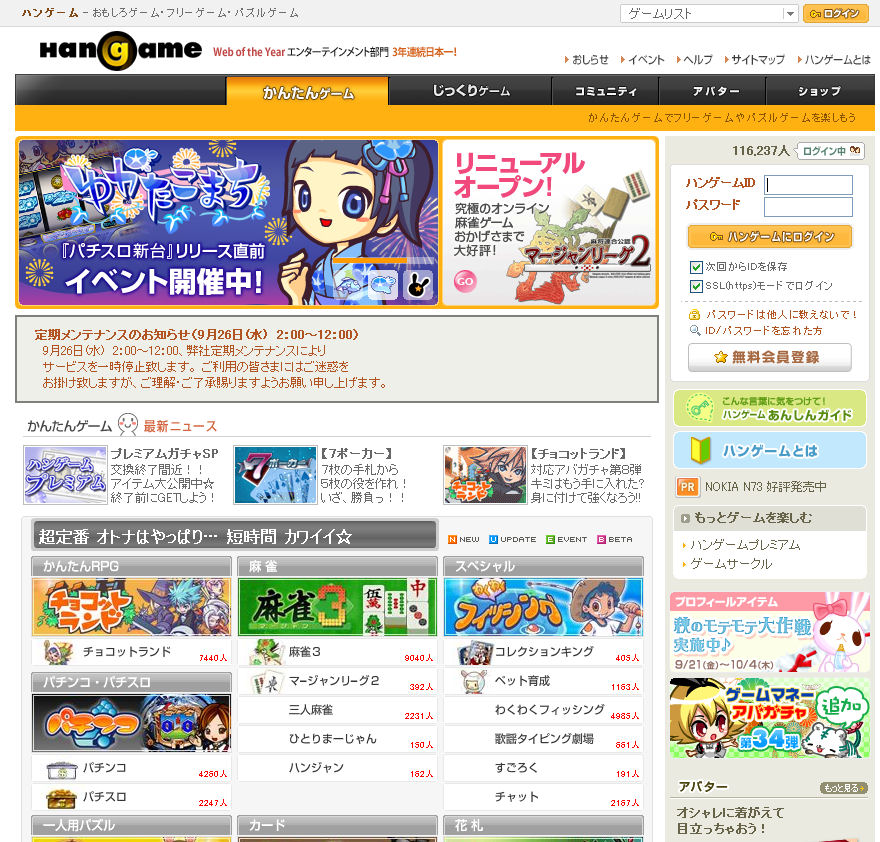Click the 麻雀3 game list icon
This screenshot has height=842, width=880.
pos(264,653)
